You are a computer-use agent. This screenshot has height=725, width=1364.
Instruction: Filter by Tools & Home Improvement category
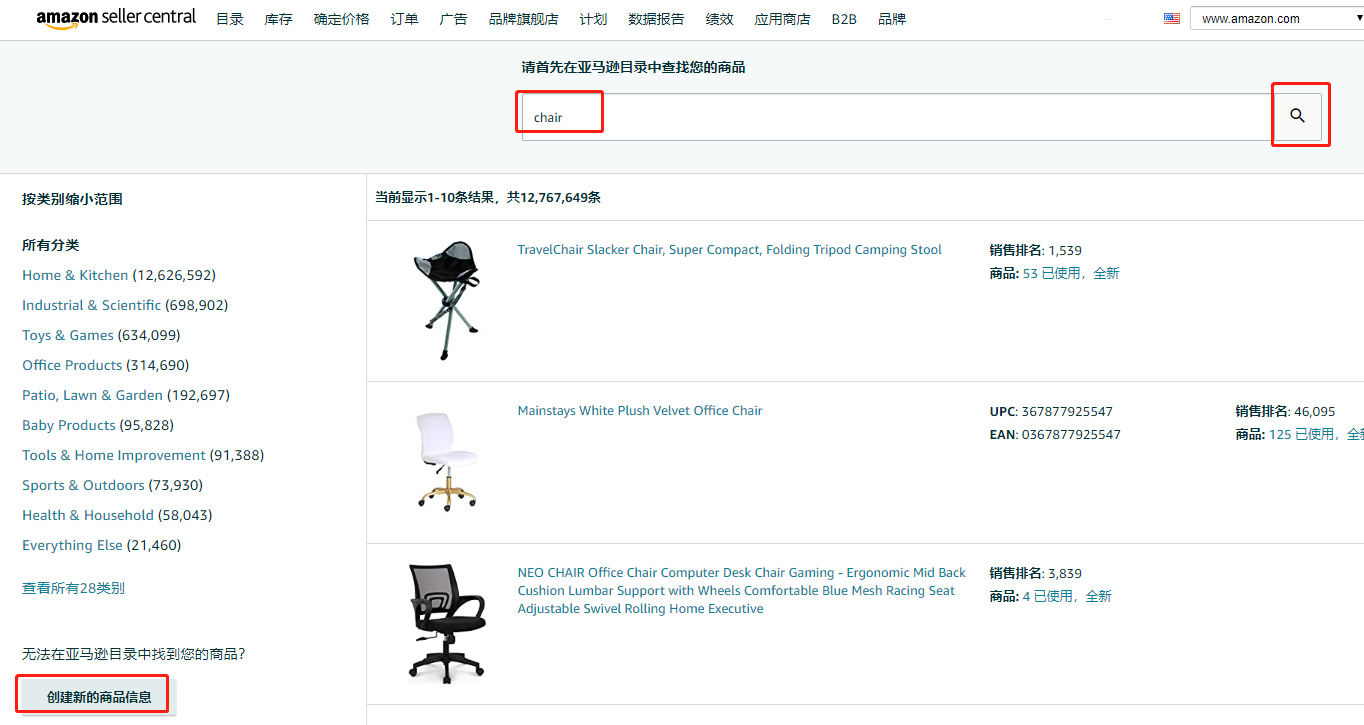[x=114, y=455]
